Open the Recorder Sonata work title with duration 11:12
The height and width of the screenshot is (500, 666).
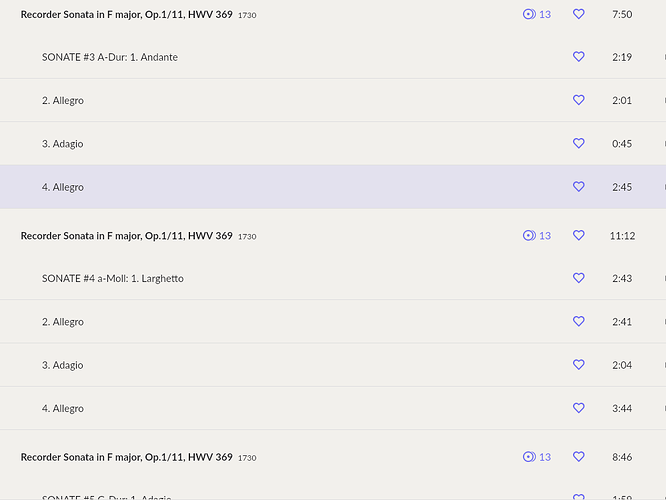(127, 236)
